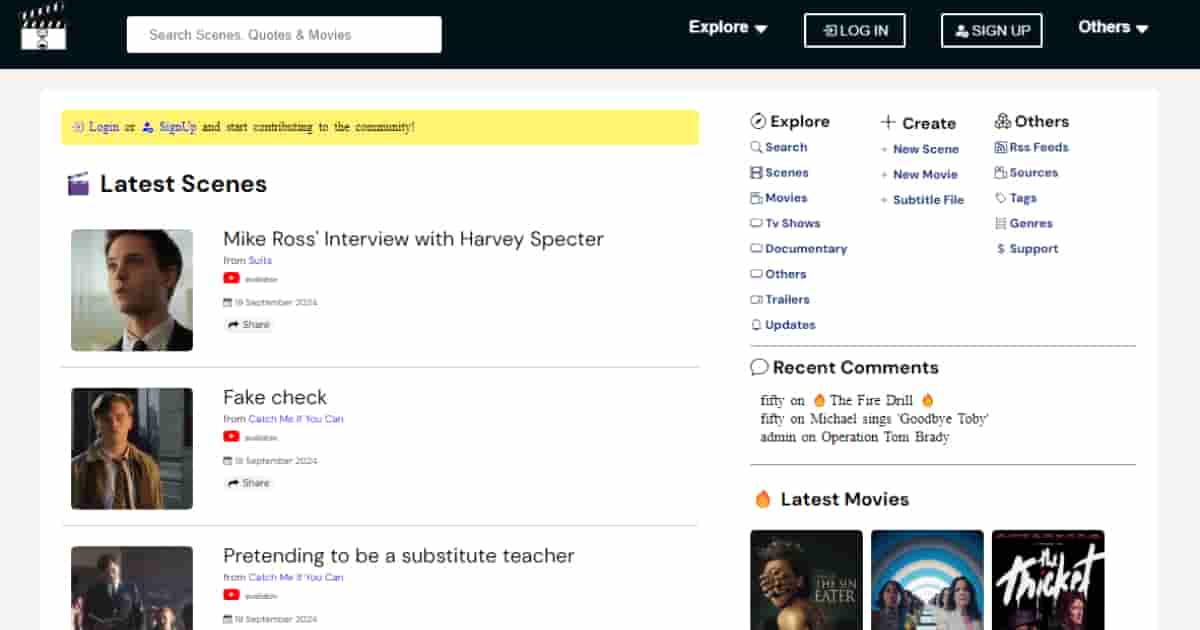Open The Sin Eater movie poster
The image size is (1200, 630).
806,580
